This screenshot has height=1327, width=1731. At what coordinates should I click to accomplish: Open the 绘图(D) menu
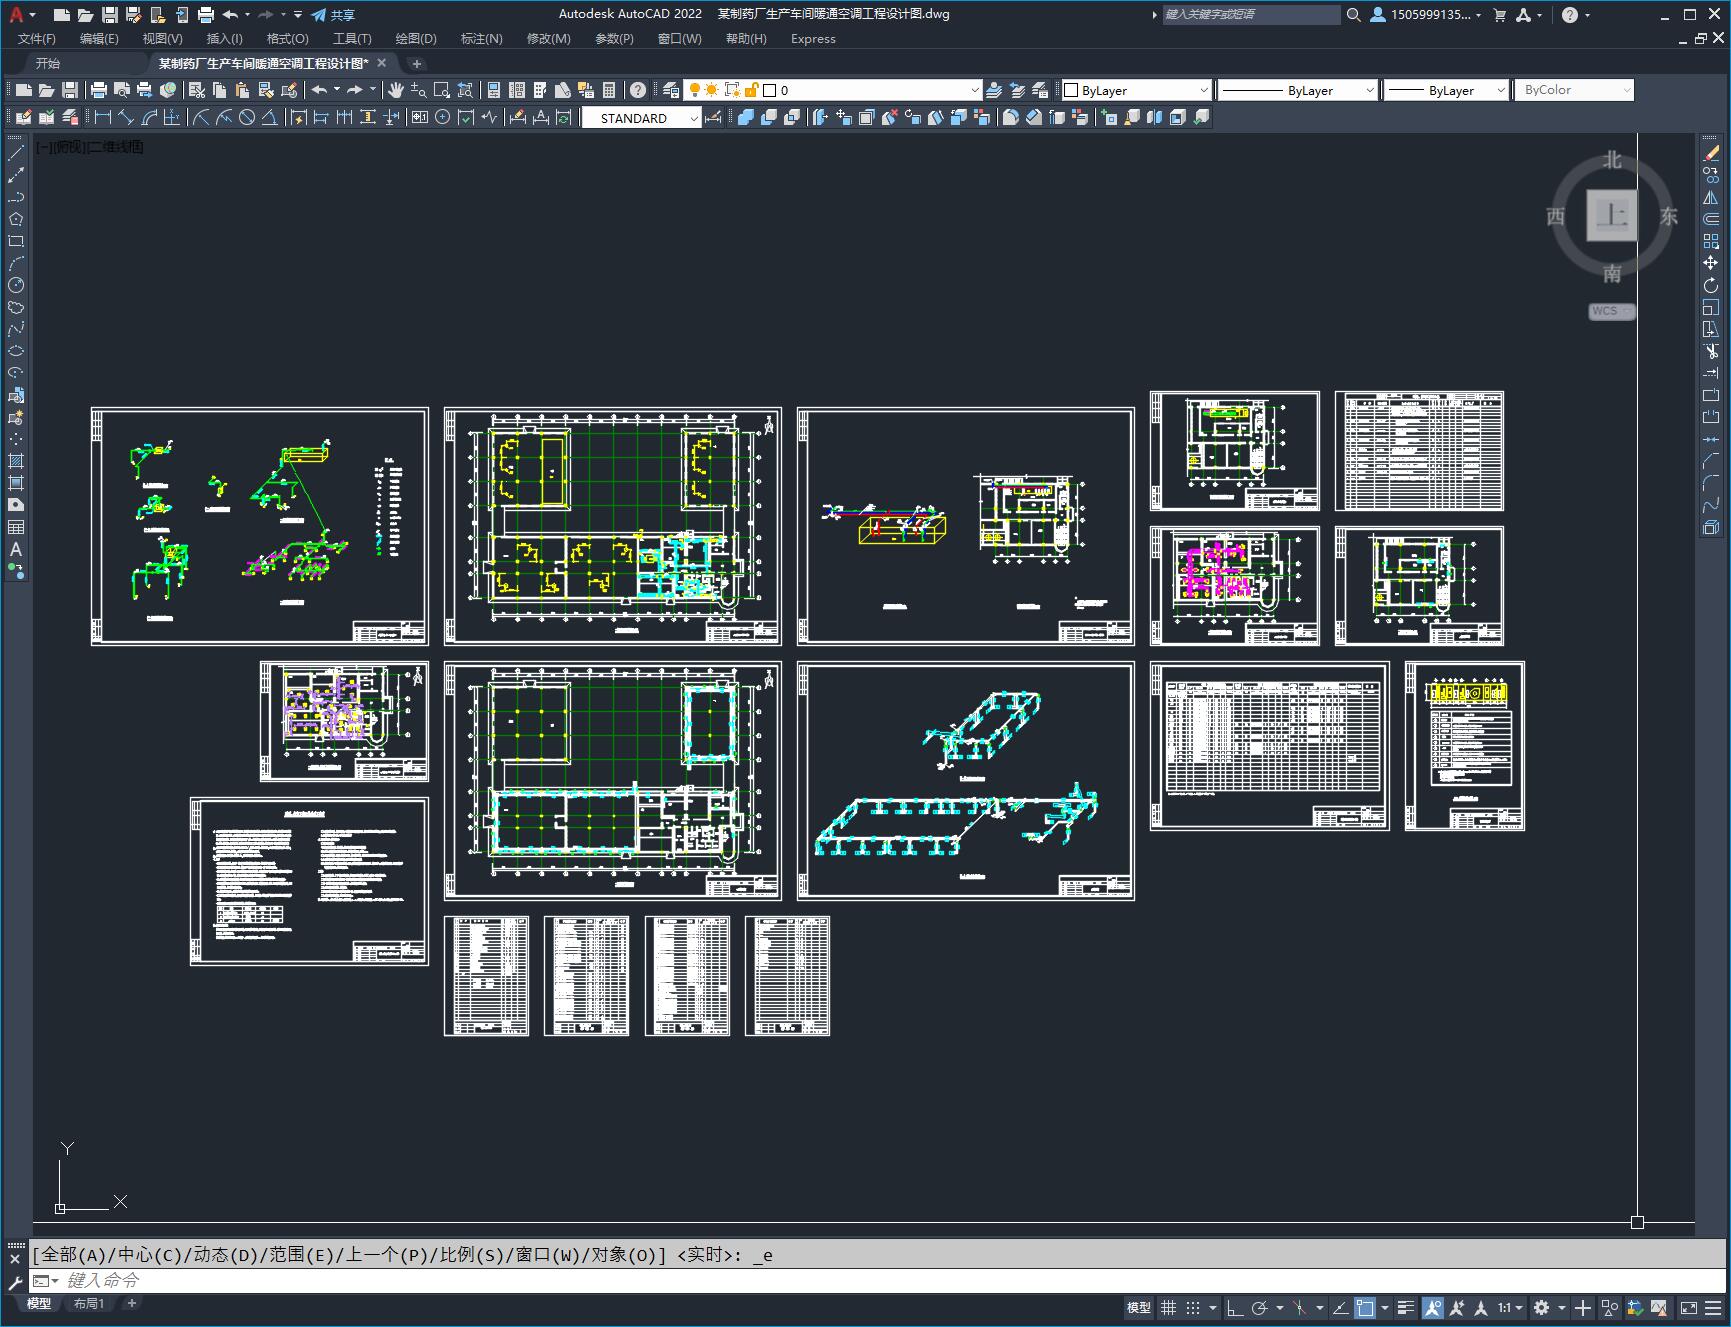pyautogui.click(x=416, y=38)
